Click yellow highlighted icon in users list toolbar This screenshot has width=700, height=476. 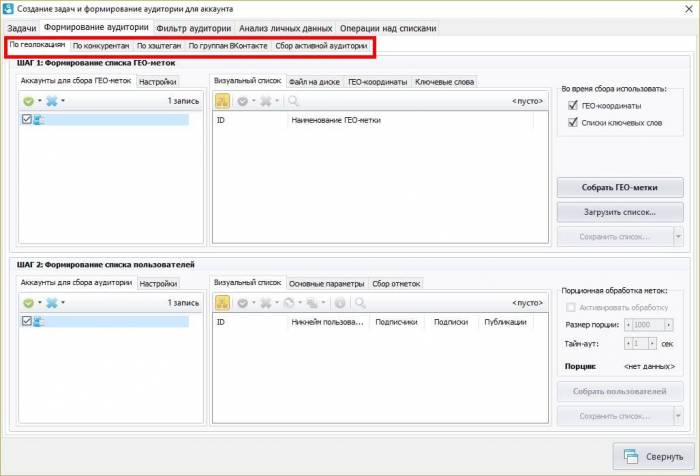tap(222, 302)
